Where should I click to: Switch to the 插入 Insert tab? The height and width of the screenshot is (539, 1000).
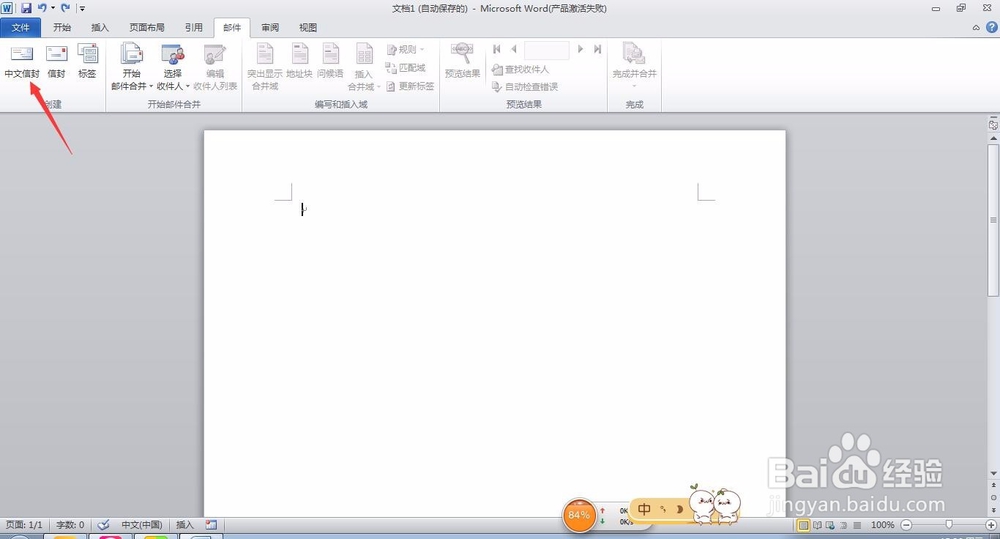coord(100,27)
